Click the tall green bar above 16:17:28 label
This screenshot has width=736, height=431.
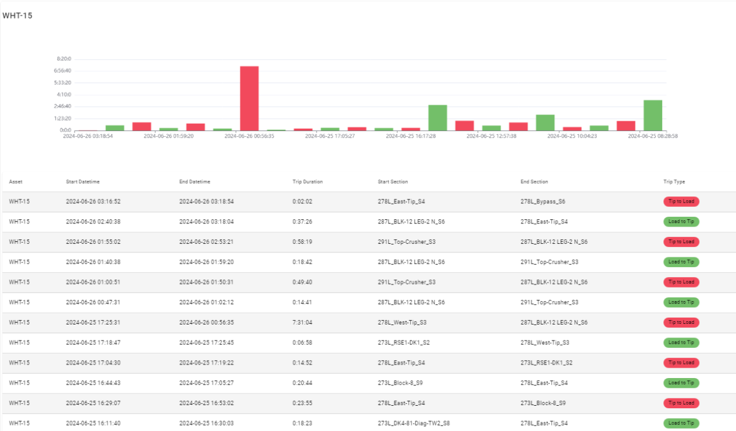click(437, 117)
